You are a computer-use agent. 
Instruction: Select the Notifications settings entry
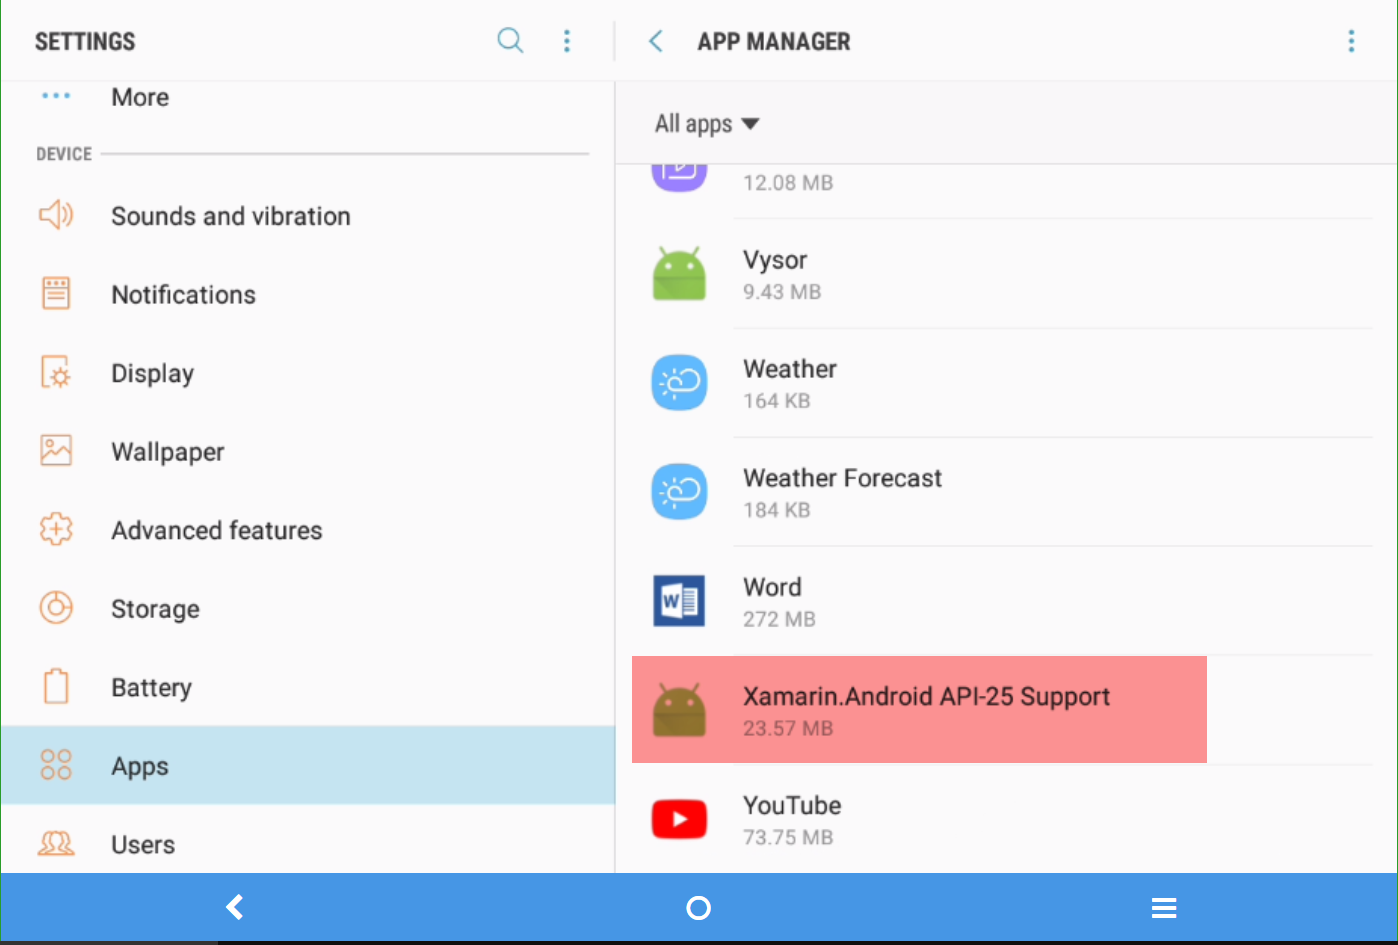click(x=308, y=294)
